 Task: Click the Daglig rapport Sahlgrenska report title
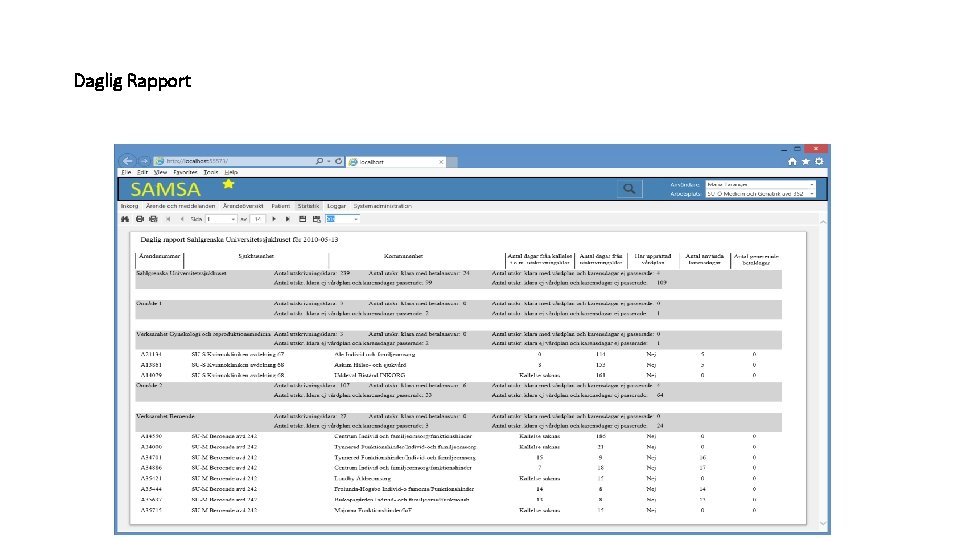[239, 239]
